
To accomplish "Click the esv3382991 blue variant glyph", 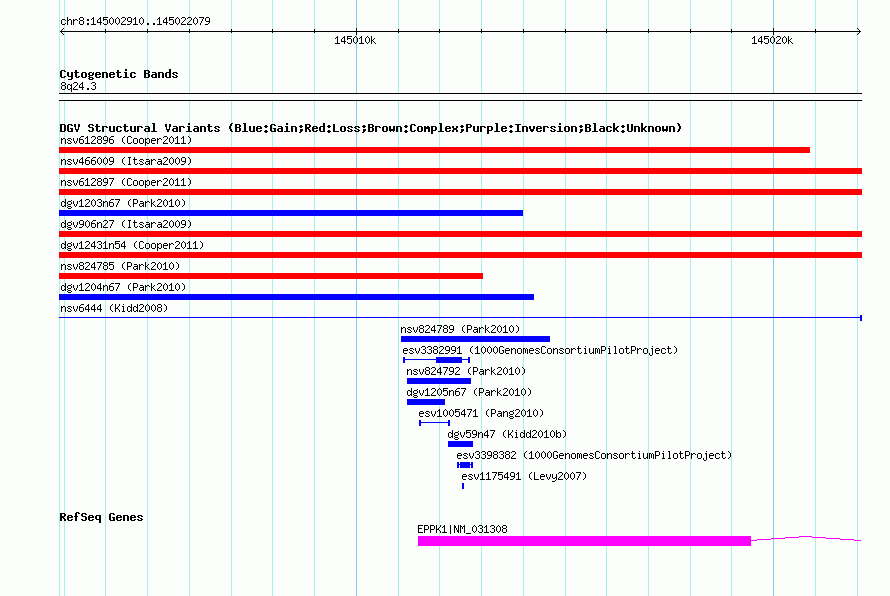I will point(436,360).
